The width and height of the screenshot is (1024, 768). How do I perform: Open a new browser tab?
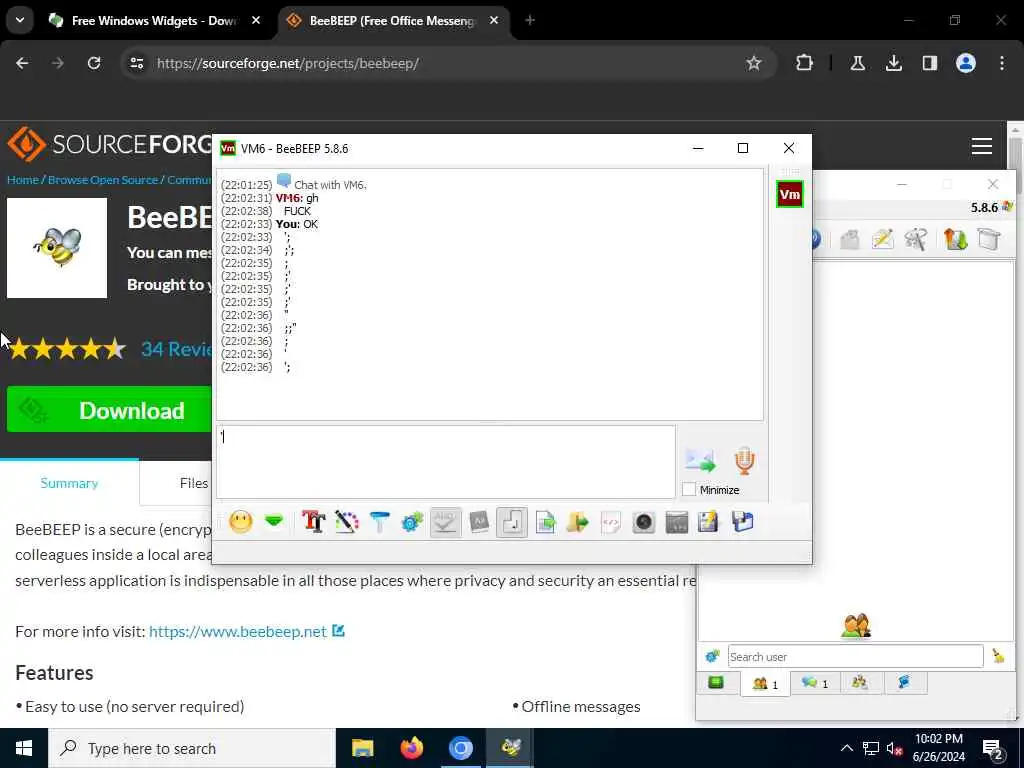click(x=530, y=21)
